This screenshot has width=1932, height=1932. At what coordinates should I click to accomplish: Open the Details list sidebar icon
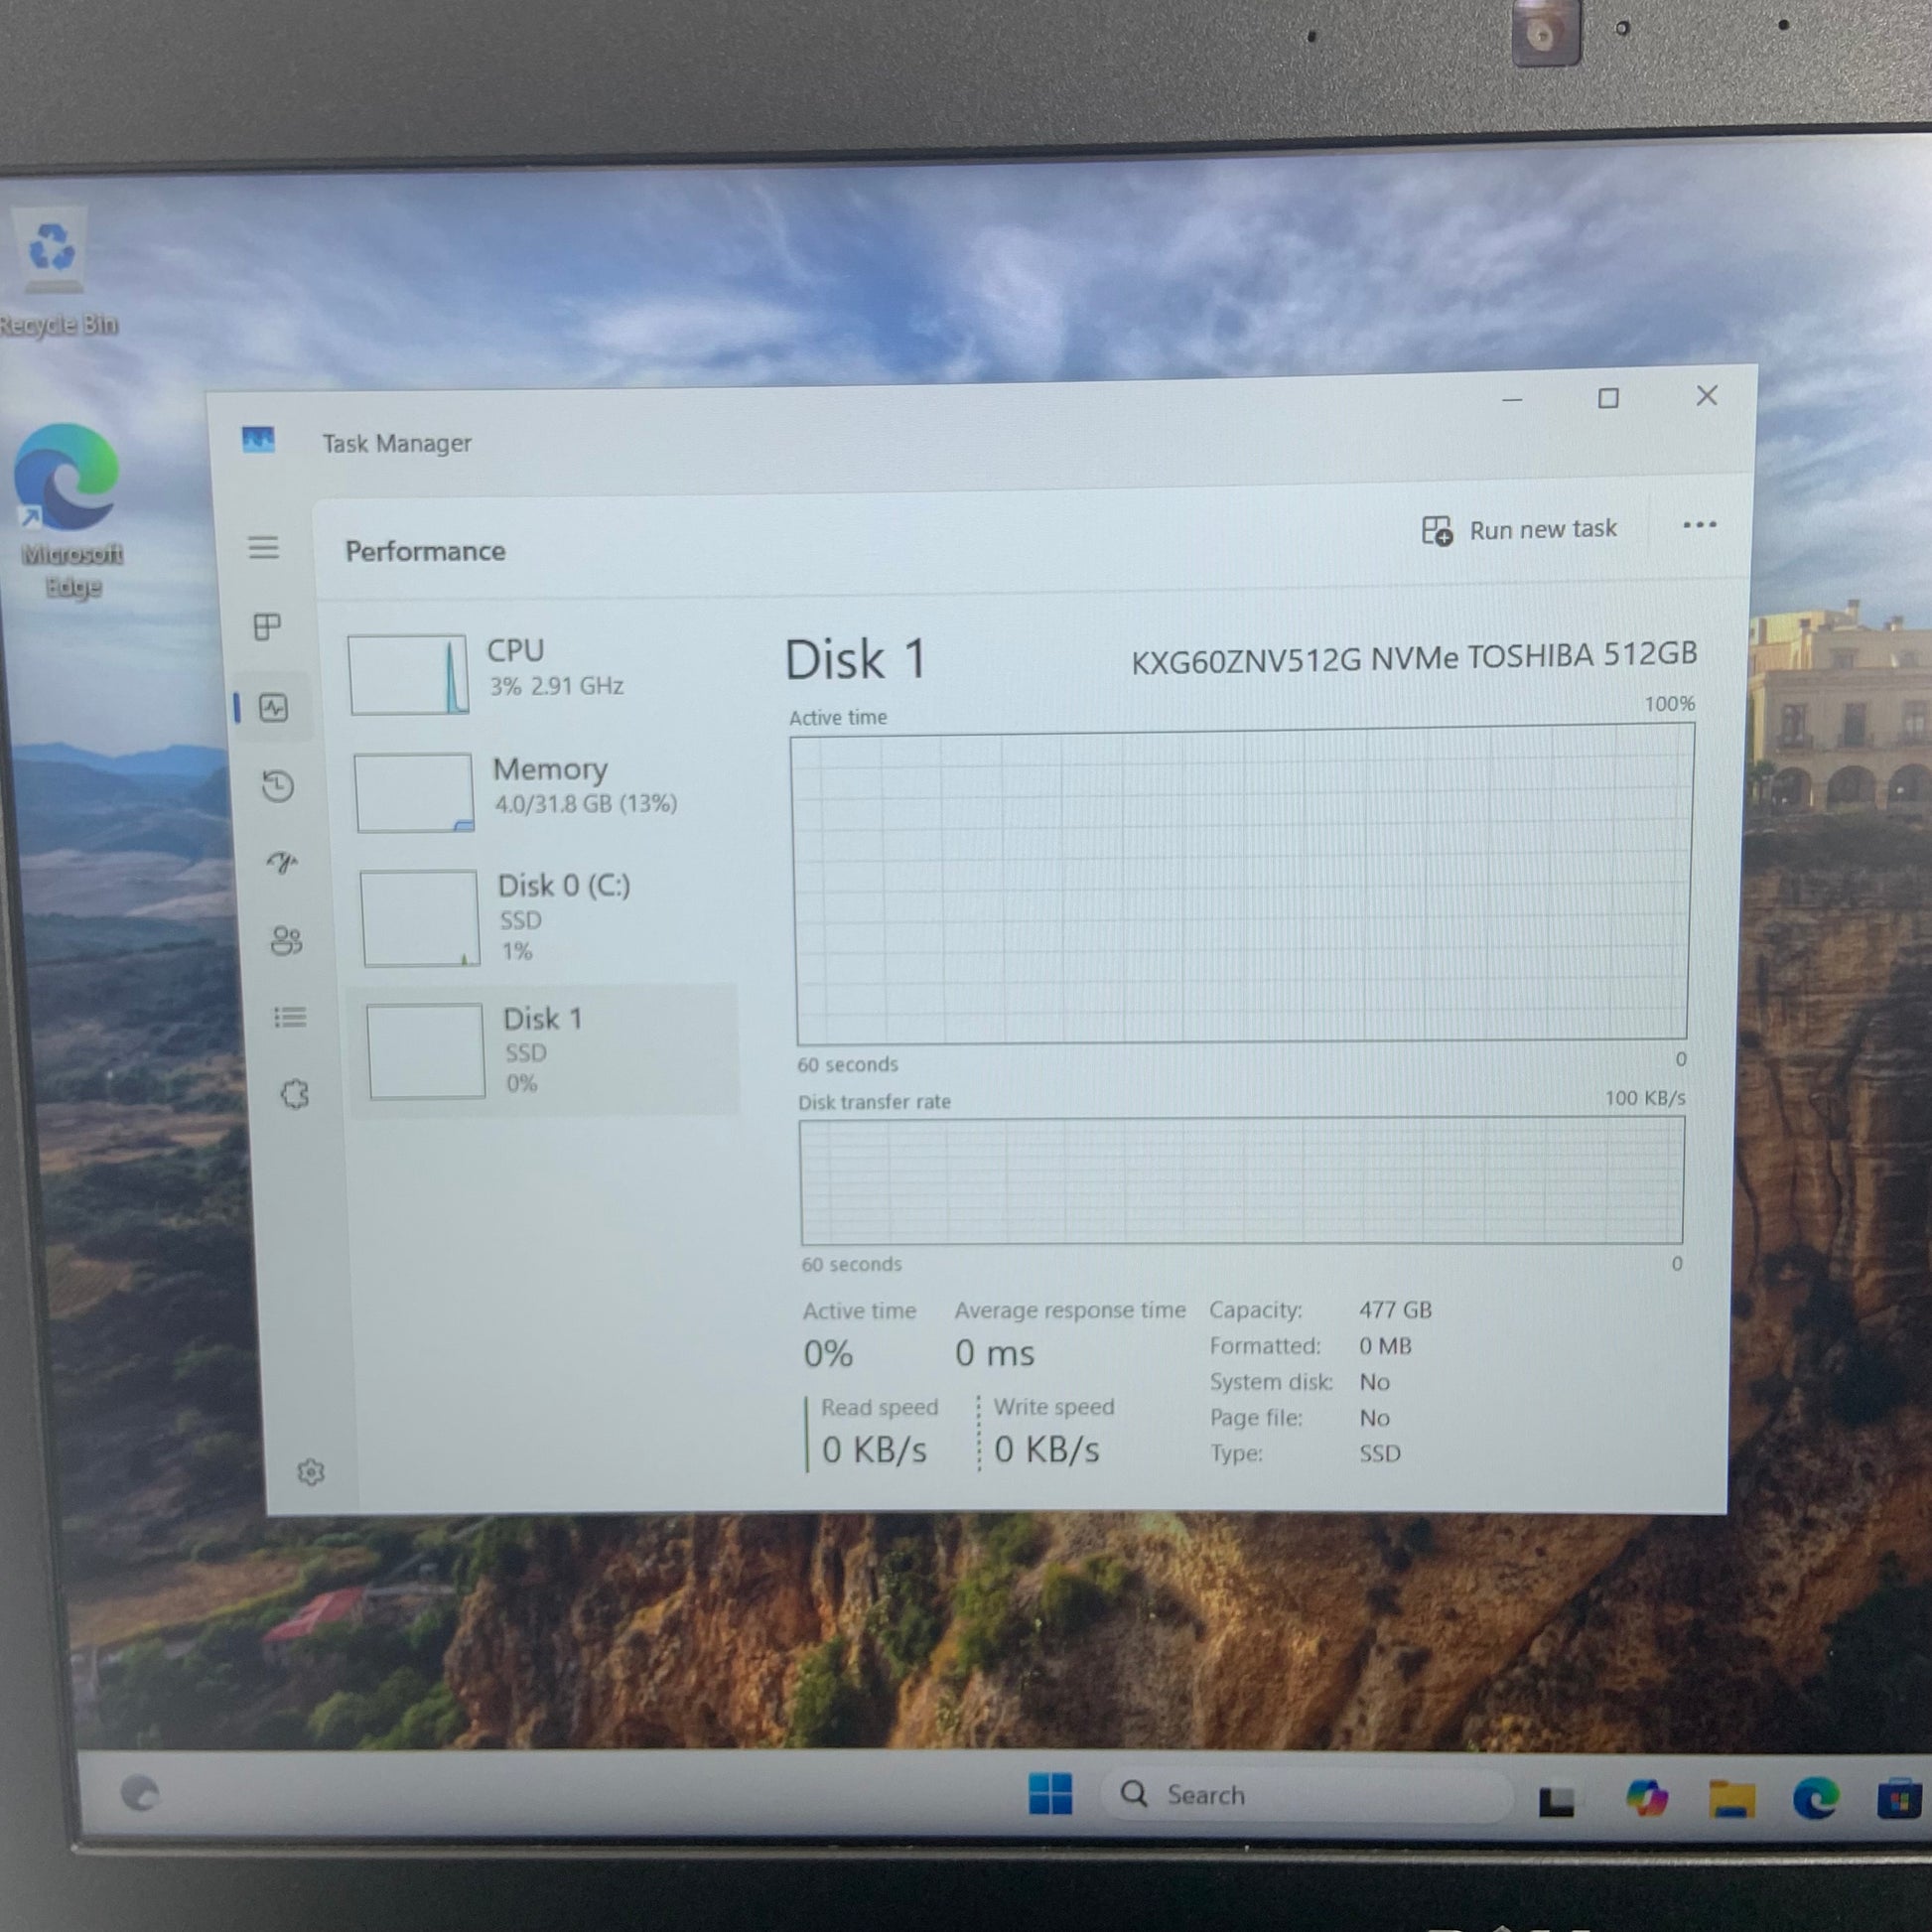point(290,1018)
